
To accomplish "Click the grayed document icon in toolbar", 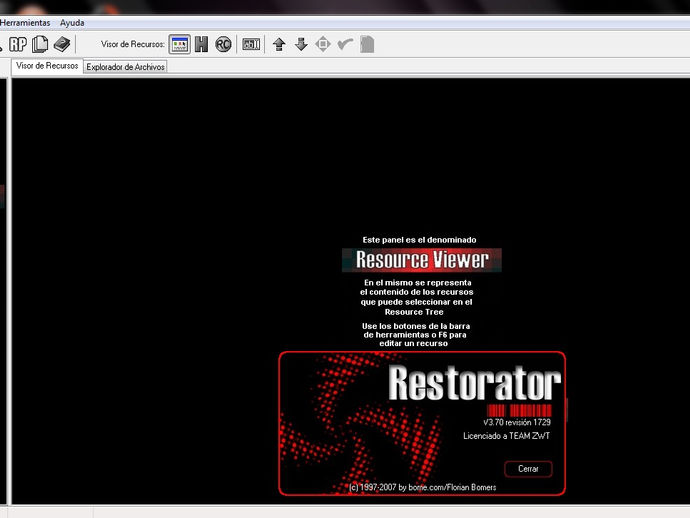I will [x=367, y=44].
